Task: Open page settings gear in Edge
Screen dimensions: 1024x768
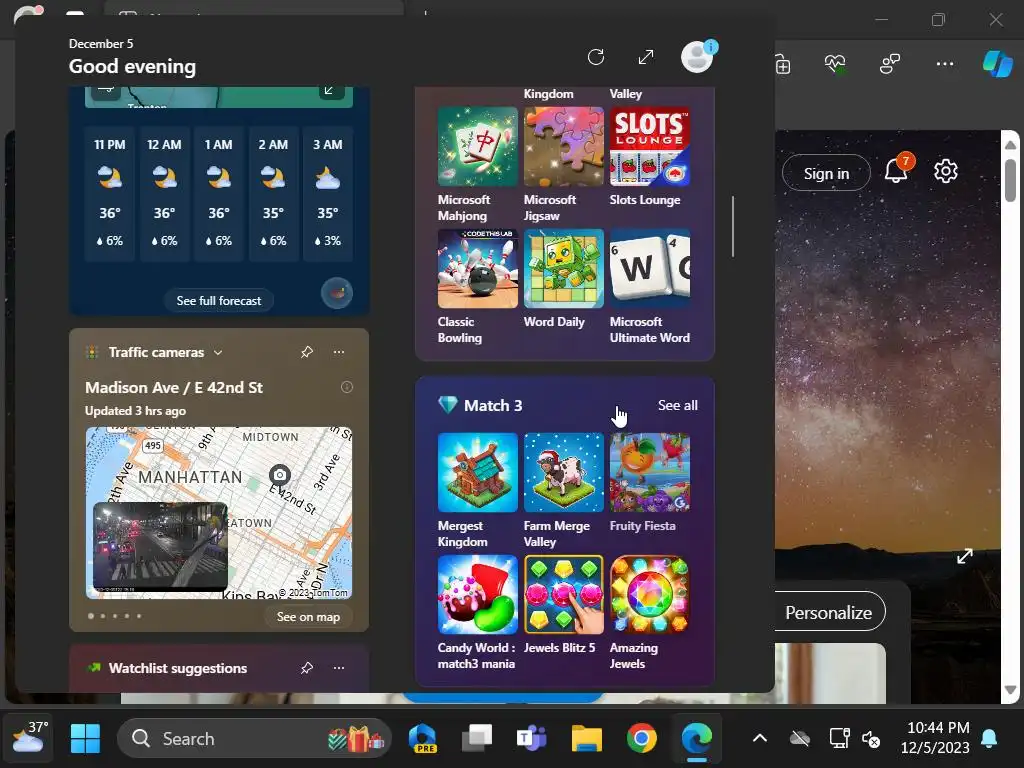Action: [x=945, y=171]
